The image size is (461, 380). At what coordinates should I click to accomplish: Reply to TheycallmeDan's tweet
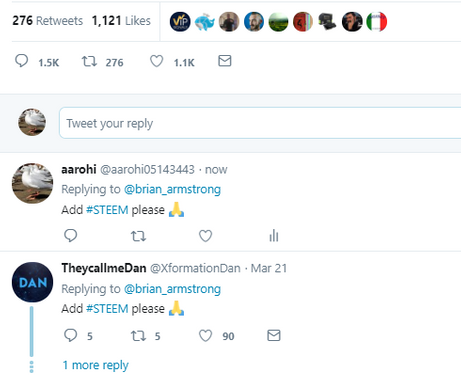pos(70,335)
